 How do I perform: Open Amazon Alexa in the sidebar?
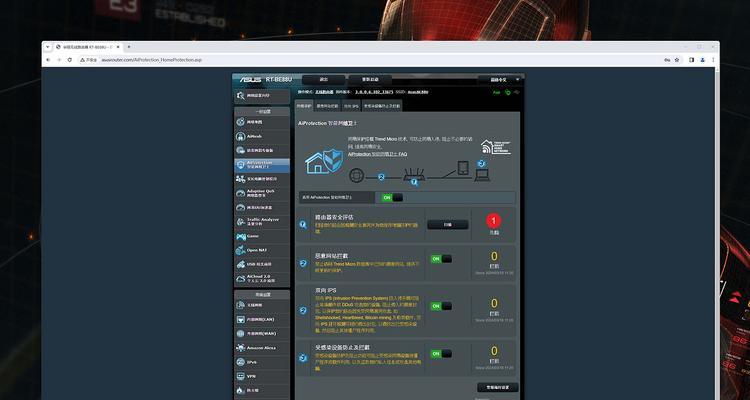click(262, 348)
